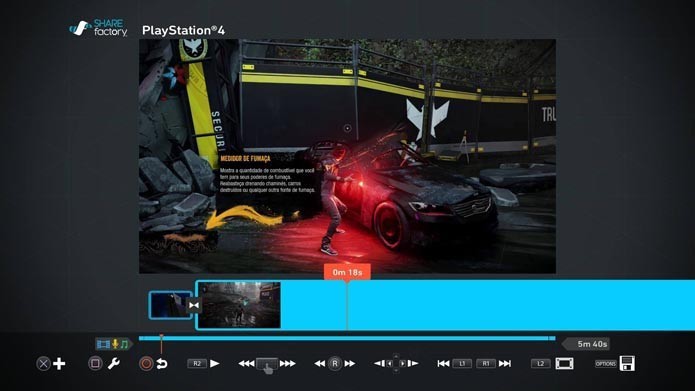This screenshot has width=695, height=391.
Task: Click the red playhead on overview bar
Action: coord(161,343)
